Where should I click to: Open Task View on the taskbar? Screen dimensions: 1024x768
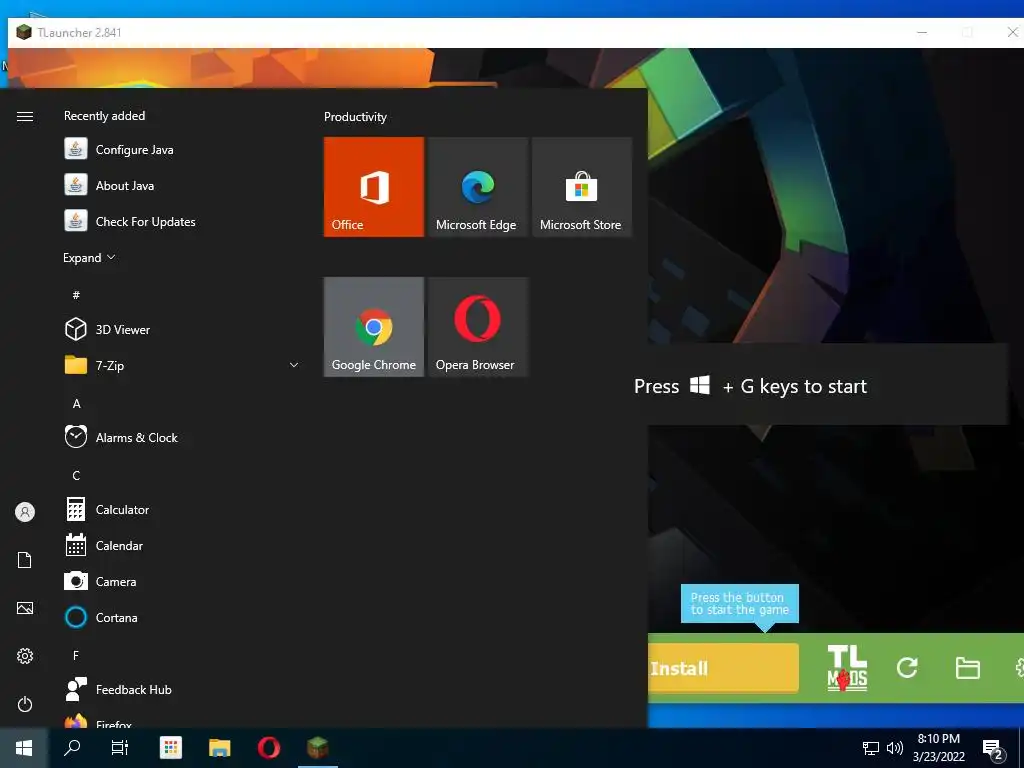120,748
